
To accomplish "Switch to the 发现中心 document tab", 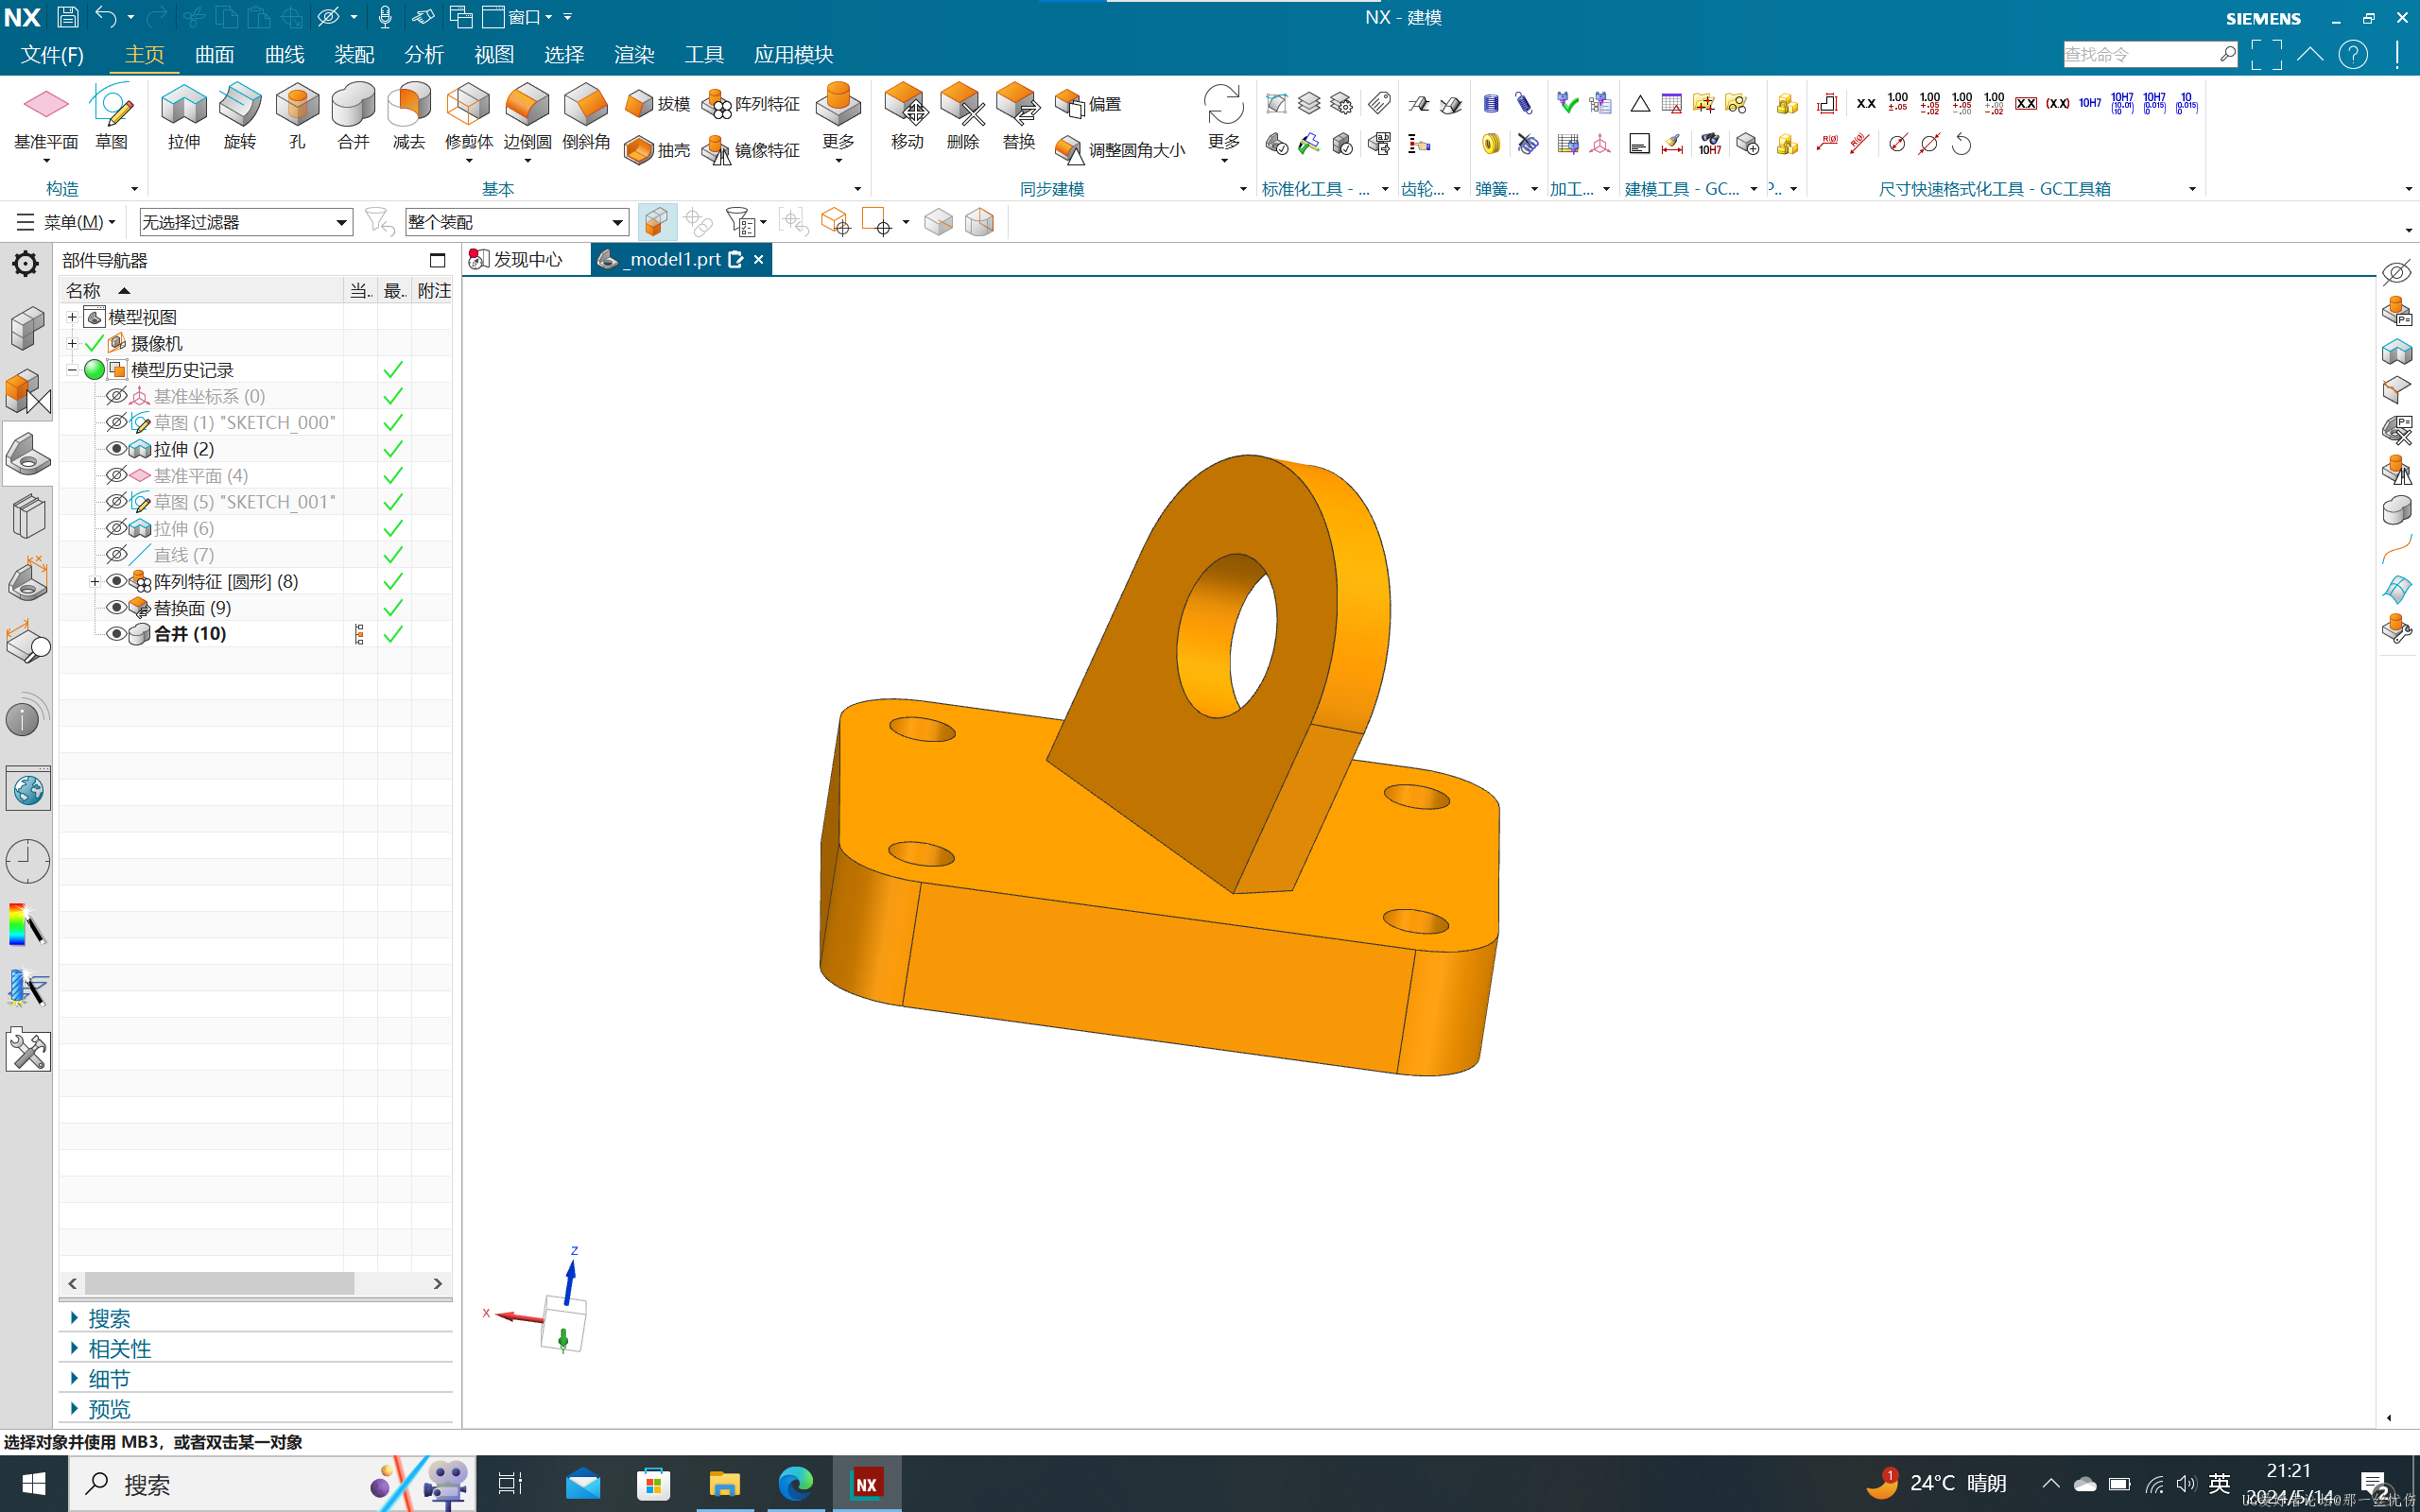I will [517, 260].
